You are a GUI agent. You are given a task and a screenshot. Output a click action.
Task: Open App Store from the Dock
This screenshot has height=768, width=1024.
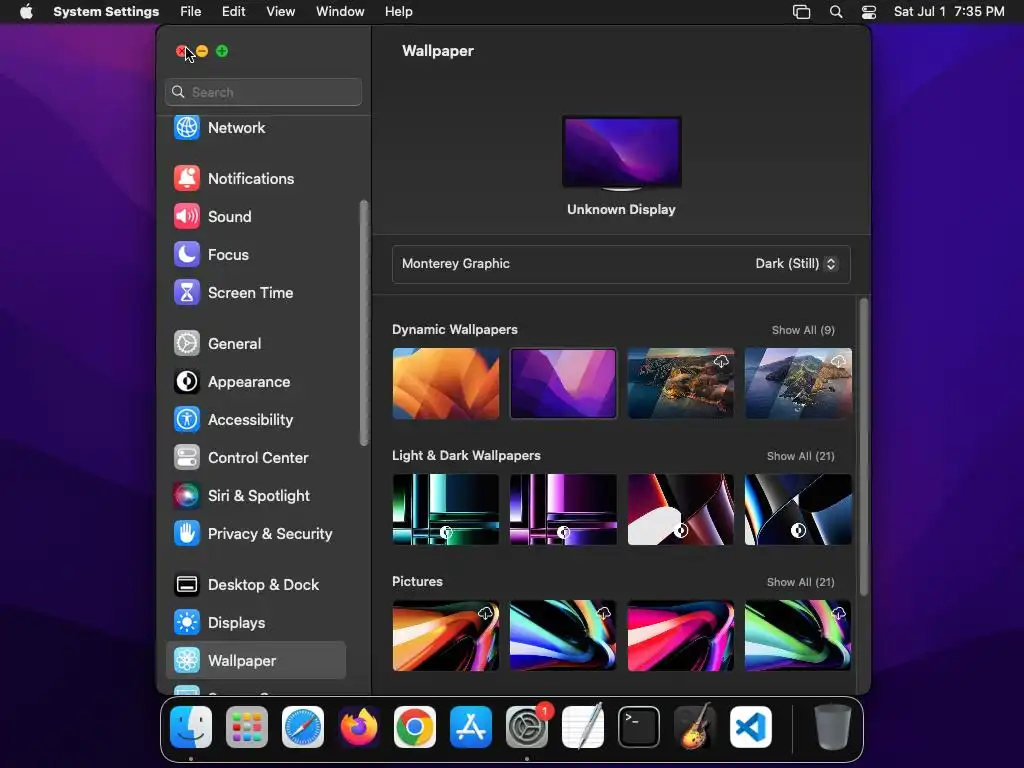pos(471,727)
